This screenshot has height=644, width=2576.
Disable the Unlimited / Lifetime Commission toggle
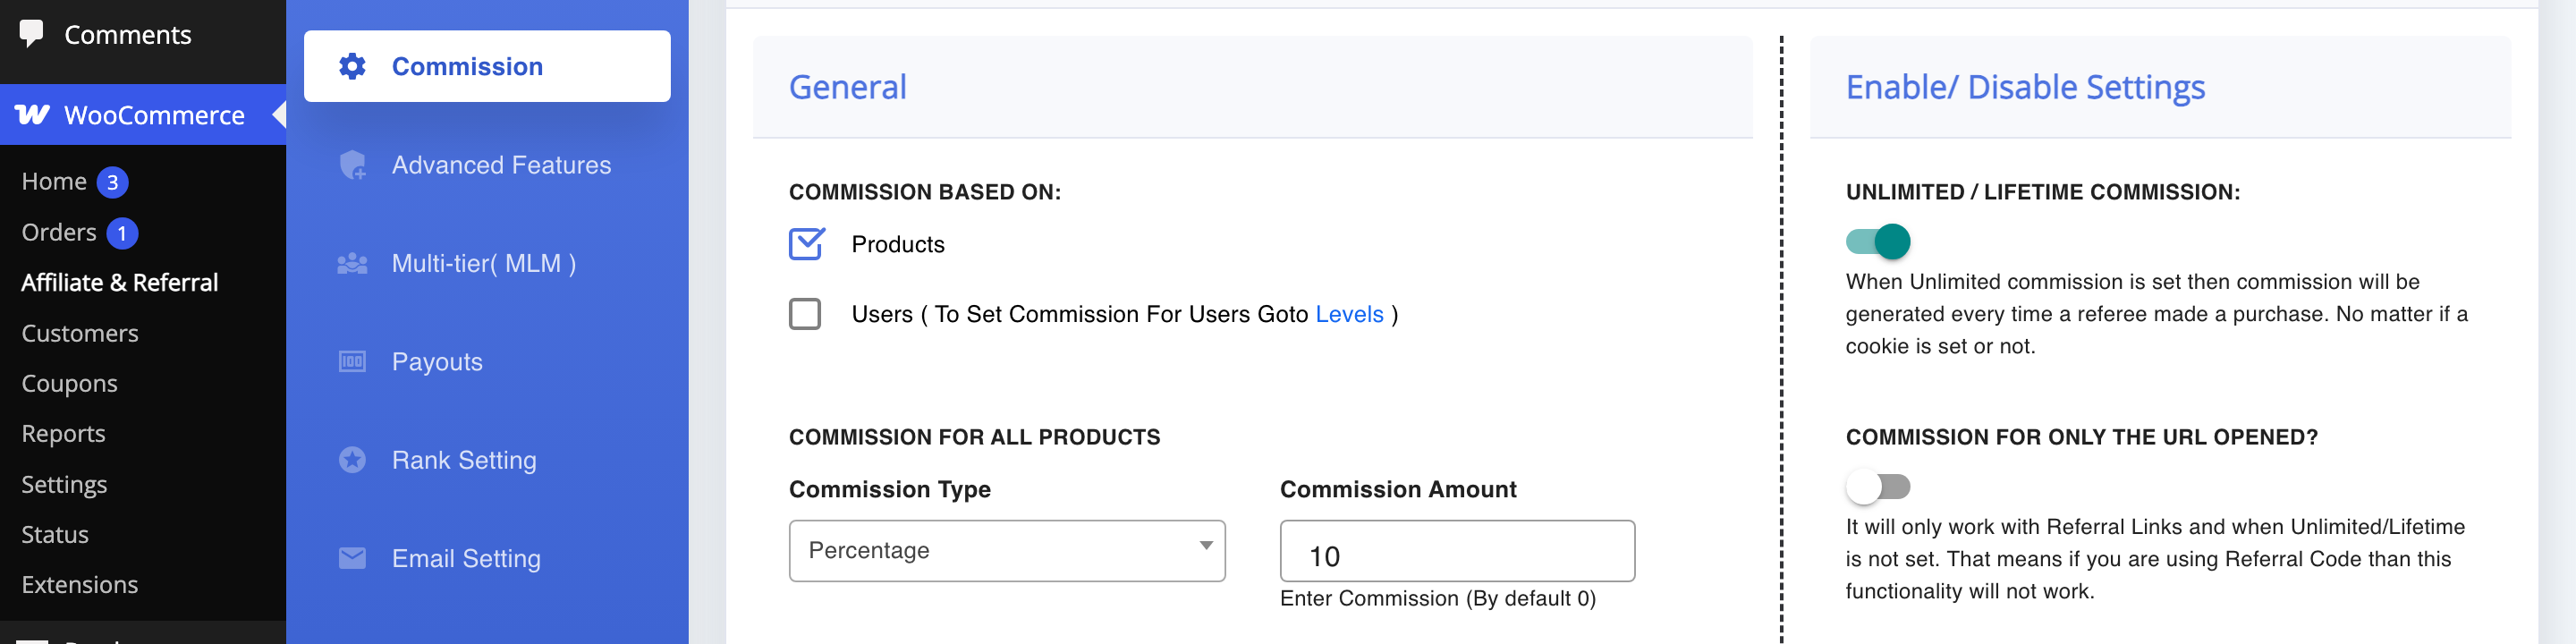click(x=1878, y=241)
